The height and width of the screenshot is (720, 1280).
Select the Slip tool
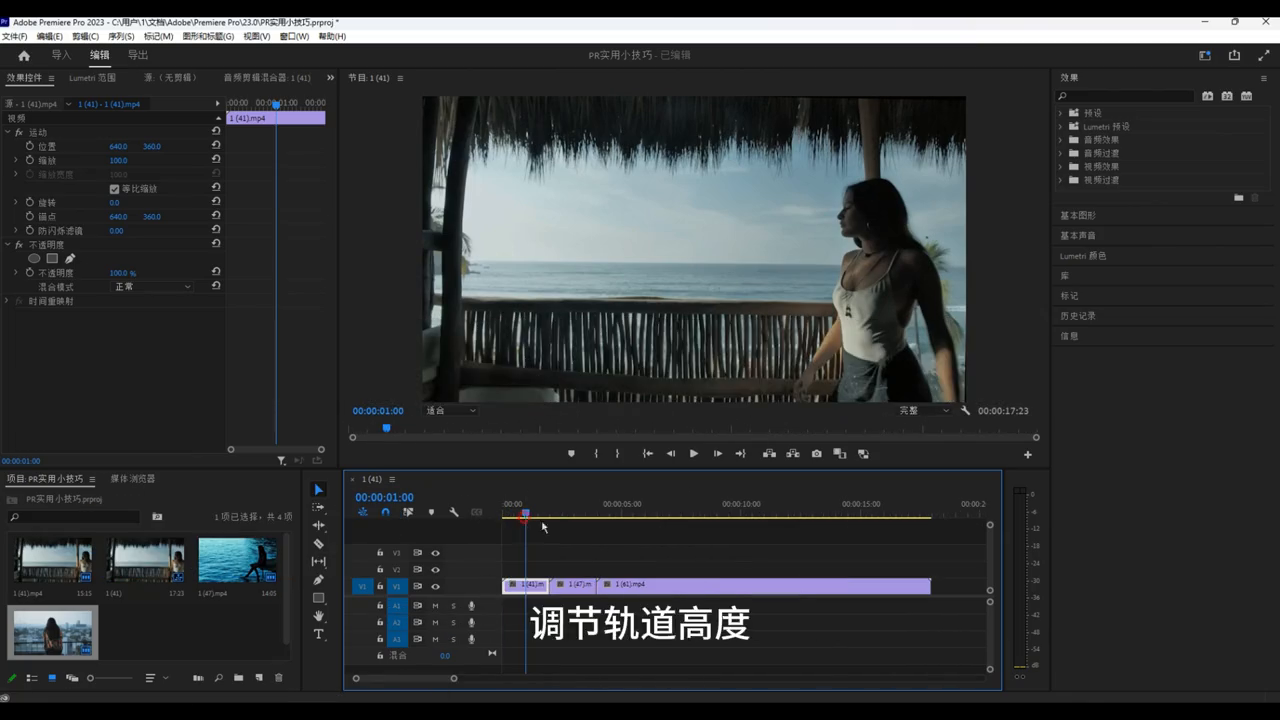pyautogui.click(x=319, y=562)
